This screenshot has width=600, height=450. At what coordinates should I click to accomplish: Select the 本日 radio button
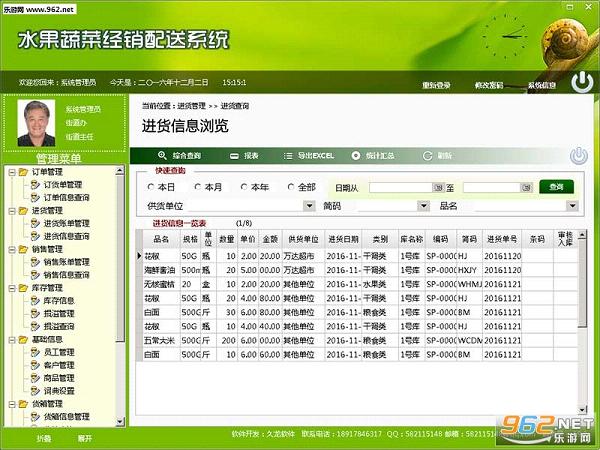pos(150,187)
